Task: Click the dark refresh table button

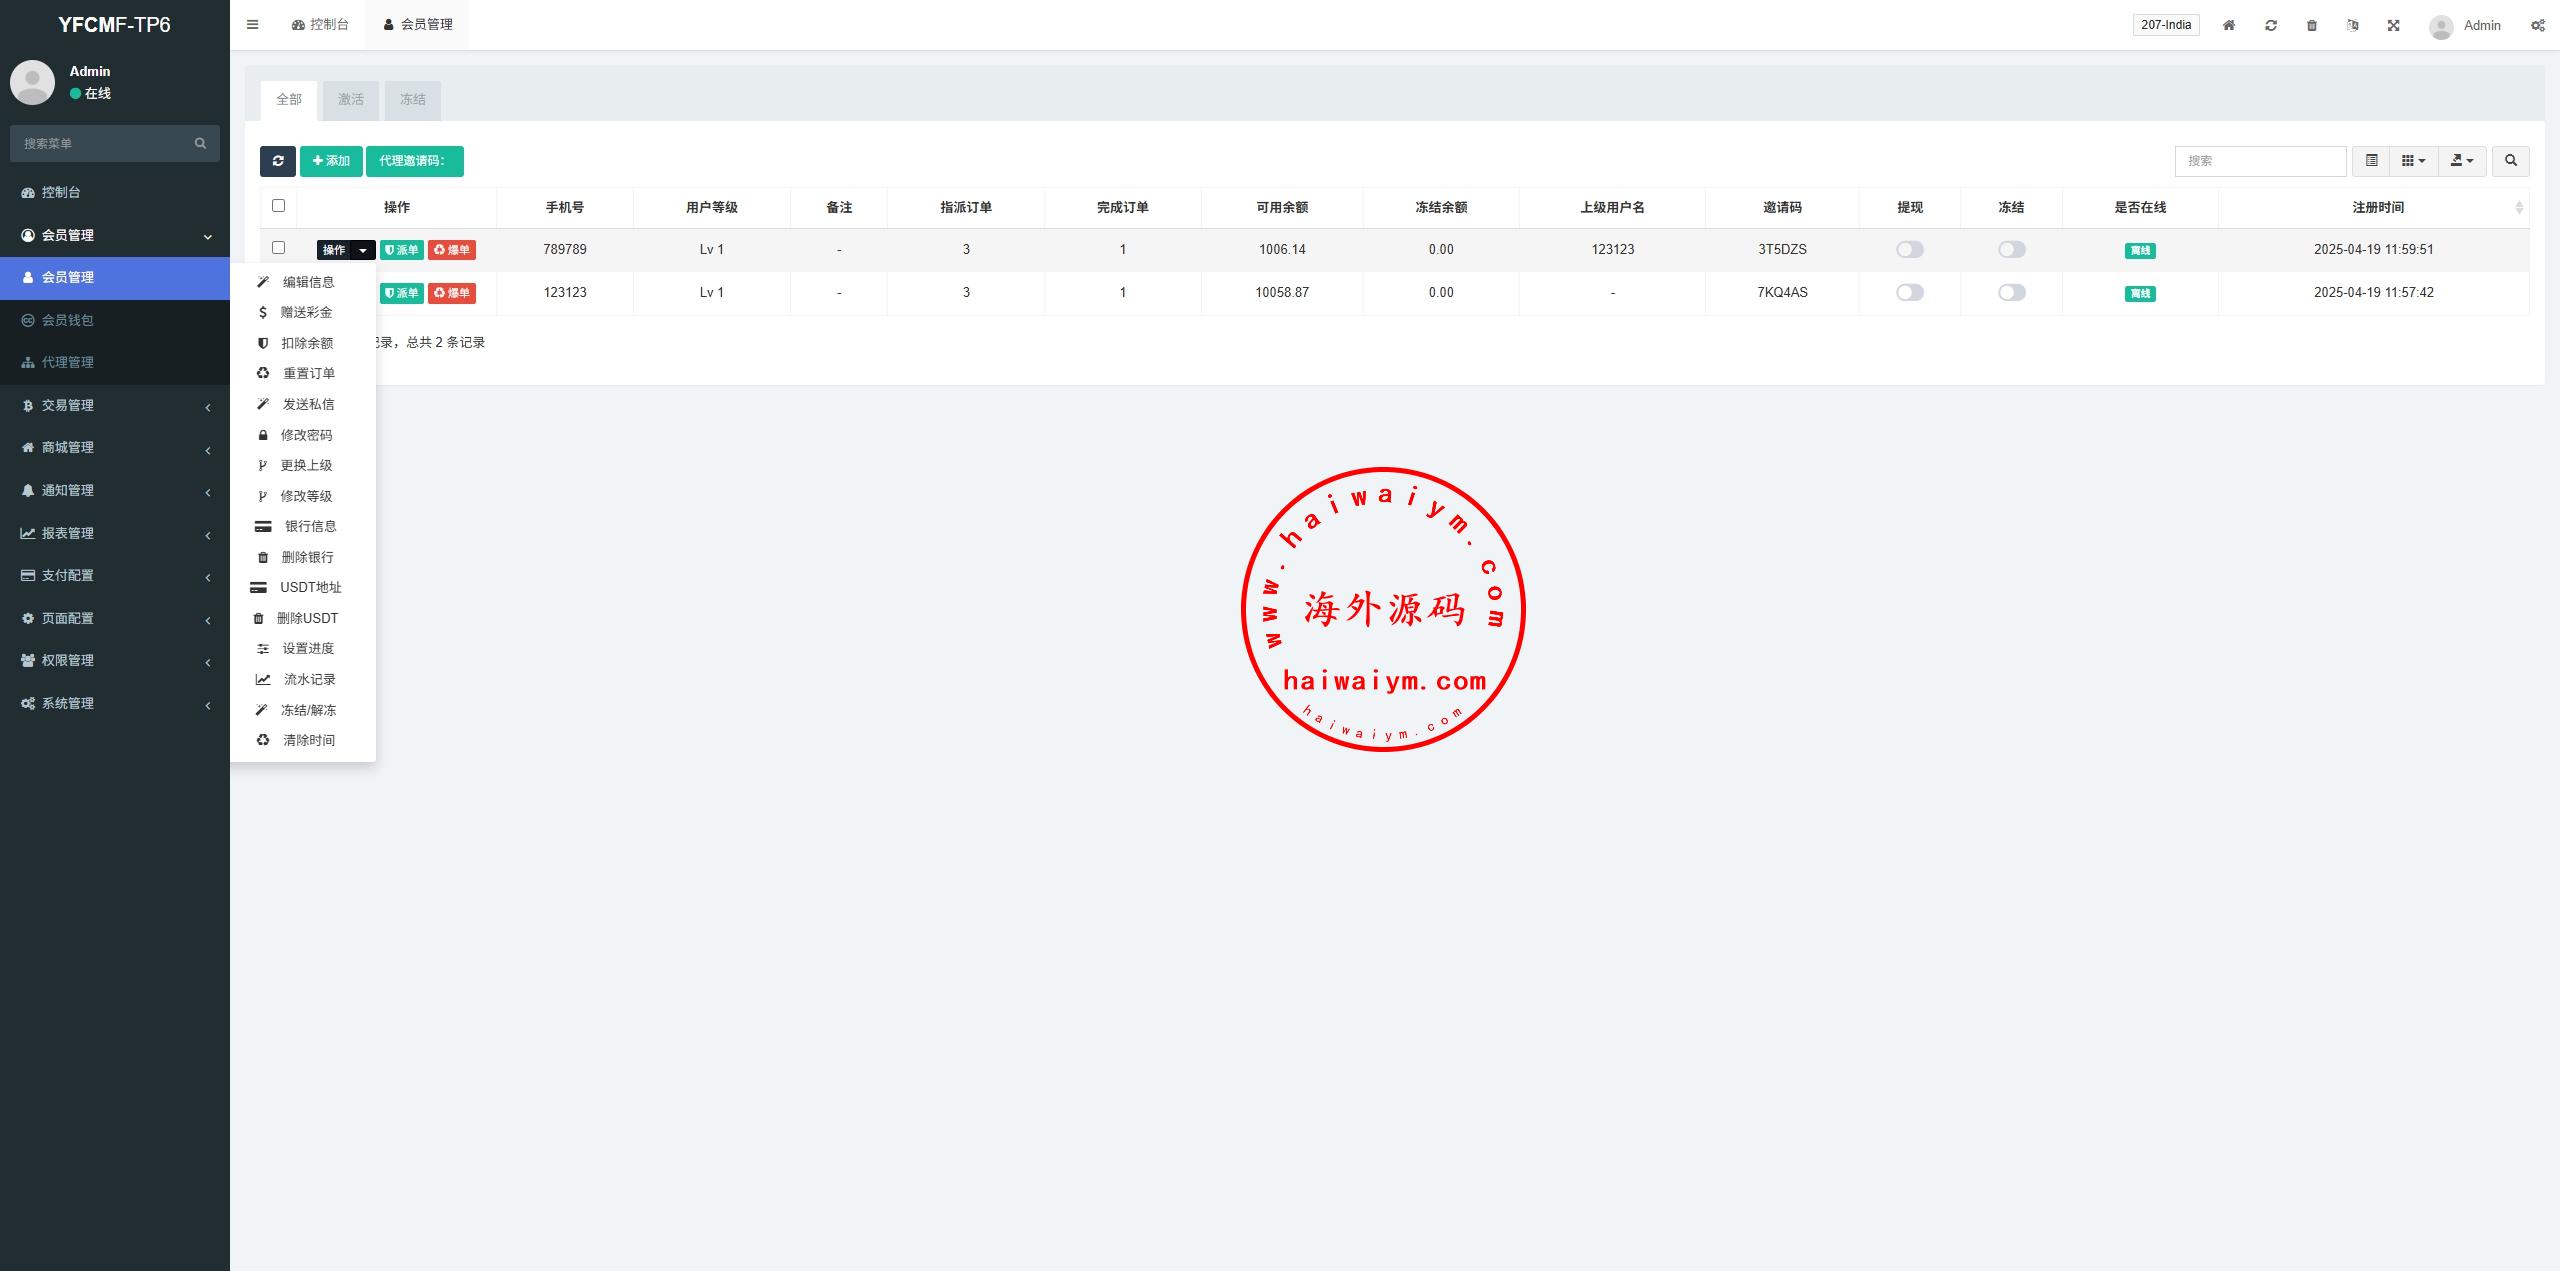Action: tap(278, 161)
